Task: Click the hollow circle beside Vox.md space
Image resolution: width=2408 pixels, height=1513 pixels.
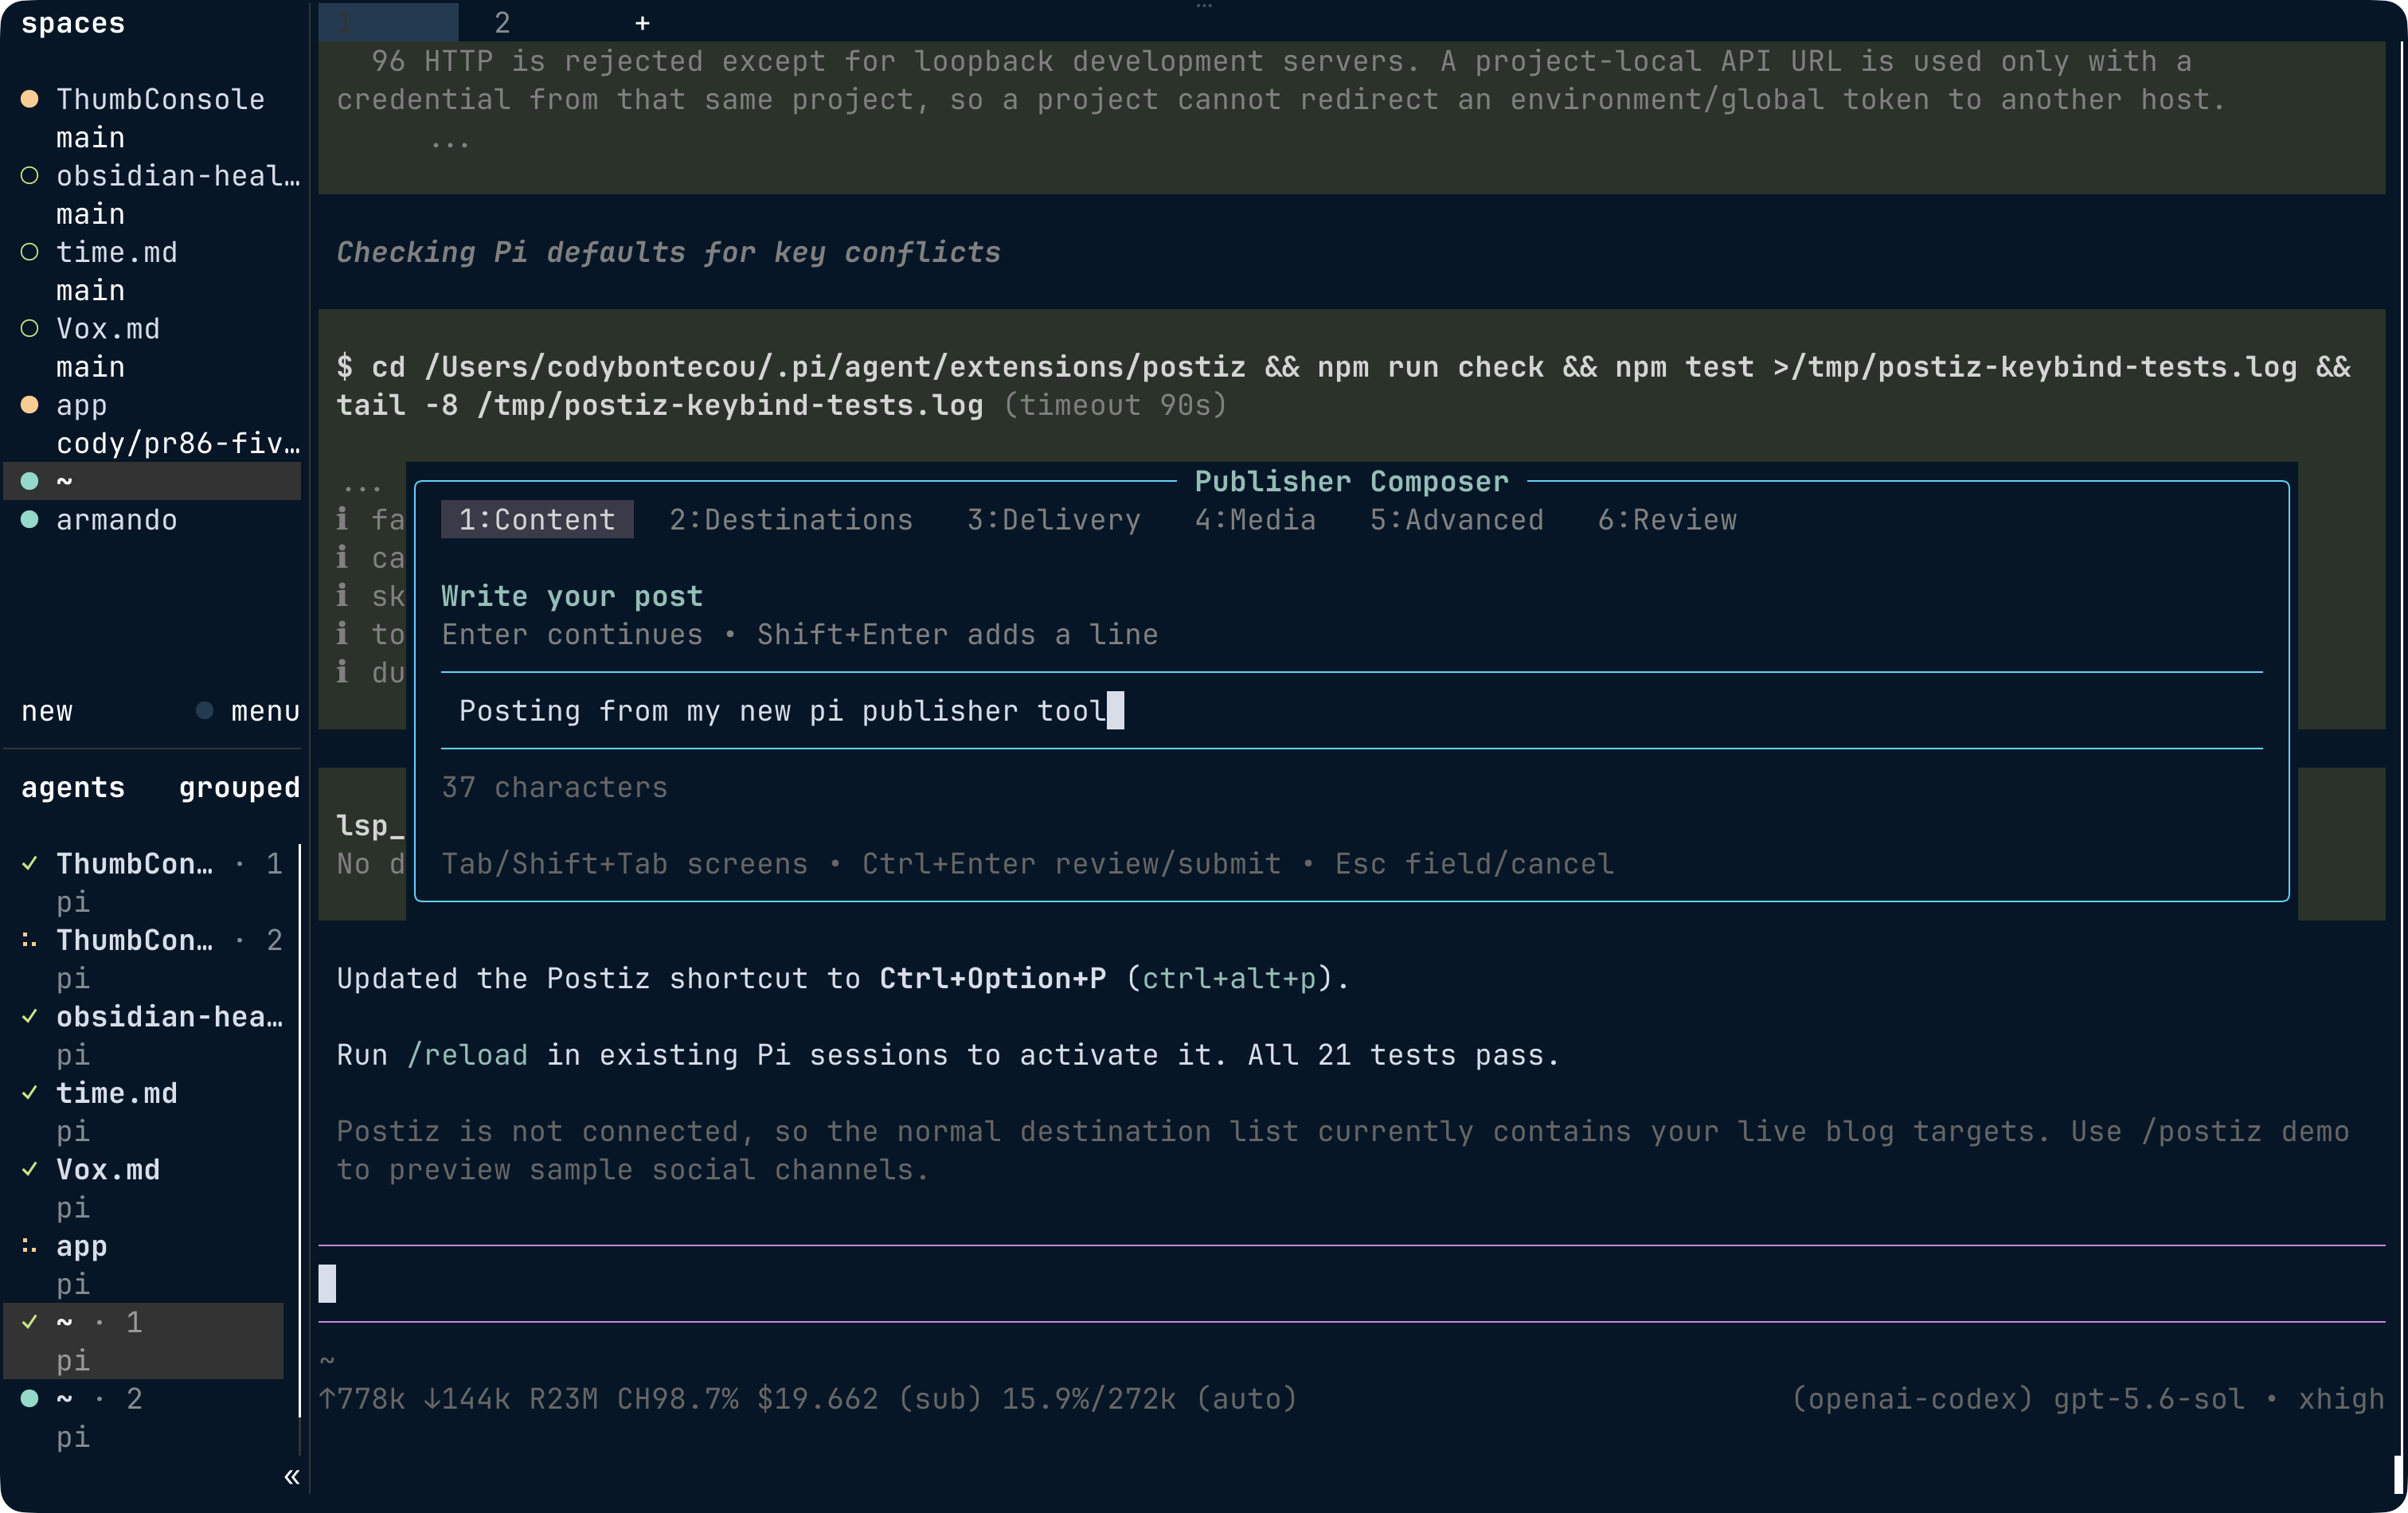Action: pos(30,329)
